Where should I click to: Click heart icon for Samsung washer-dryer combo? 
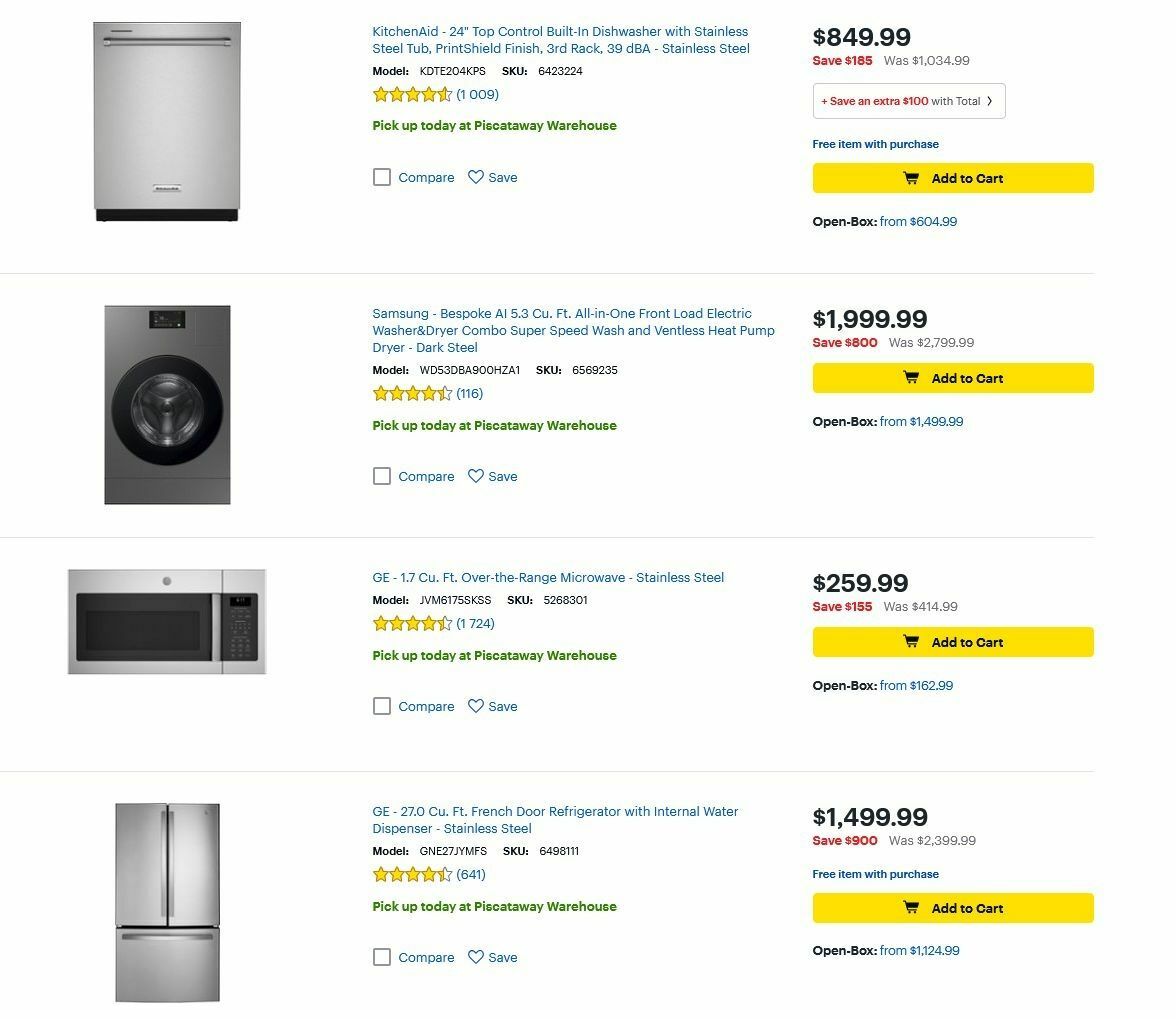[x=476, y=476]
